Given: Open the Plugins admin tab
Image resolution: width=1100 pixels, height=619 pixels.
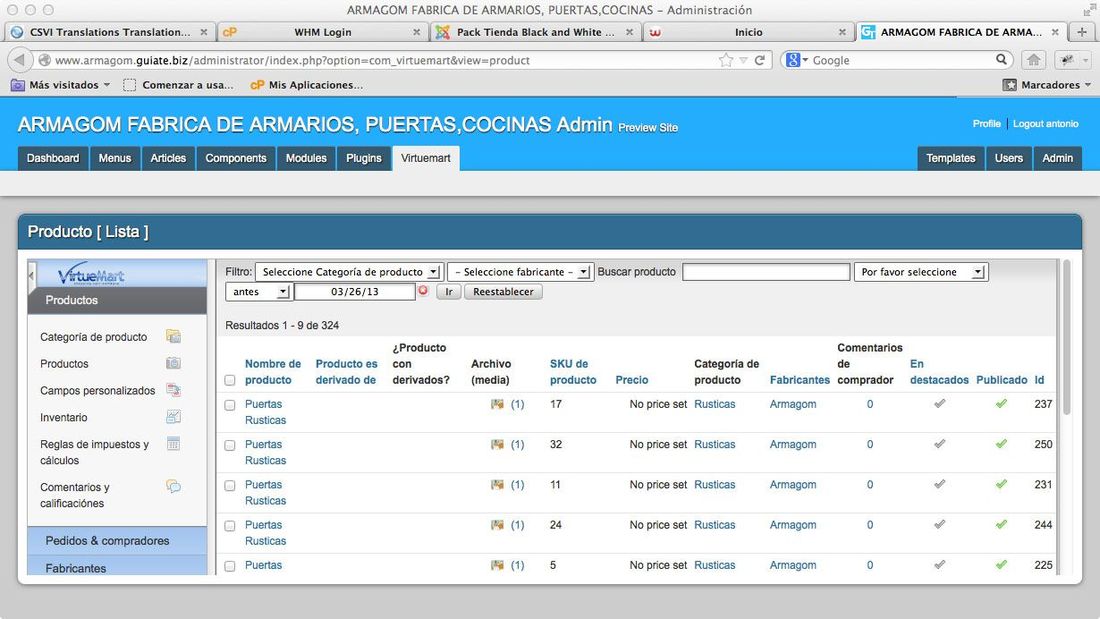Looking at the screenshot, I should coord(363,158).
